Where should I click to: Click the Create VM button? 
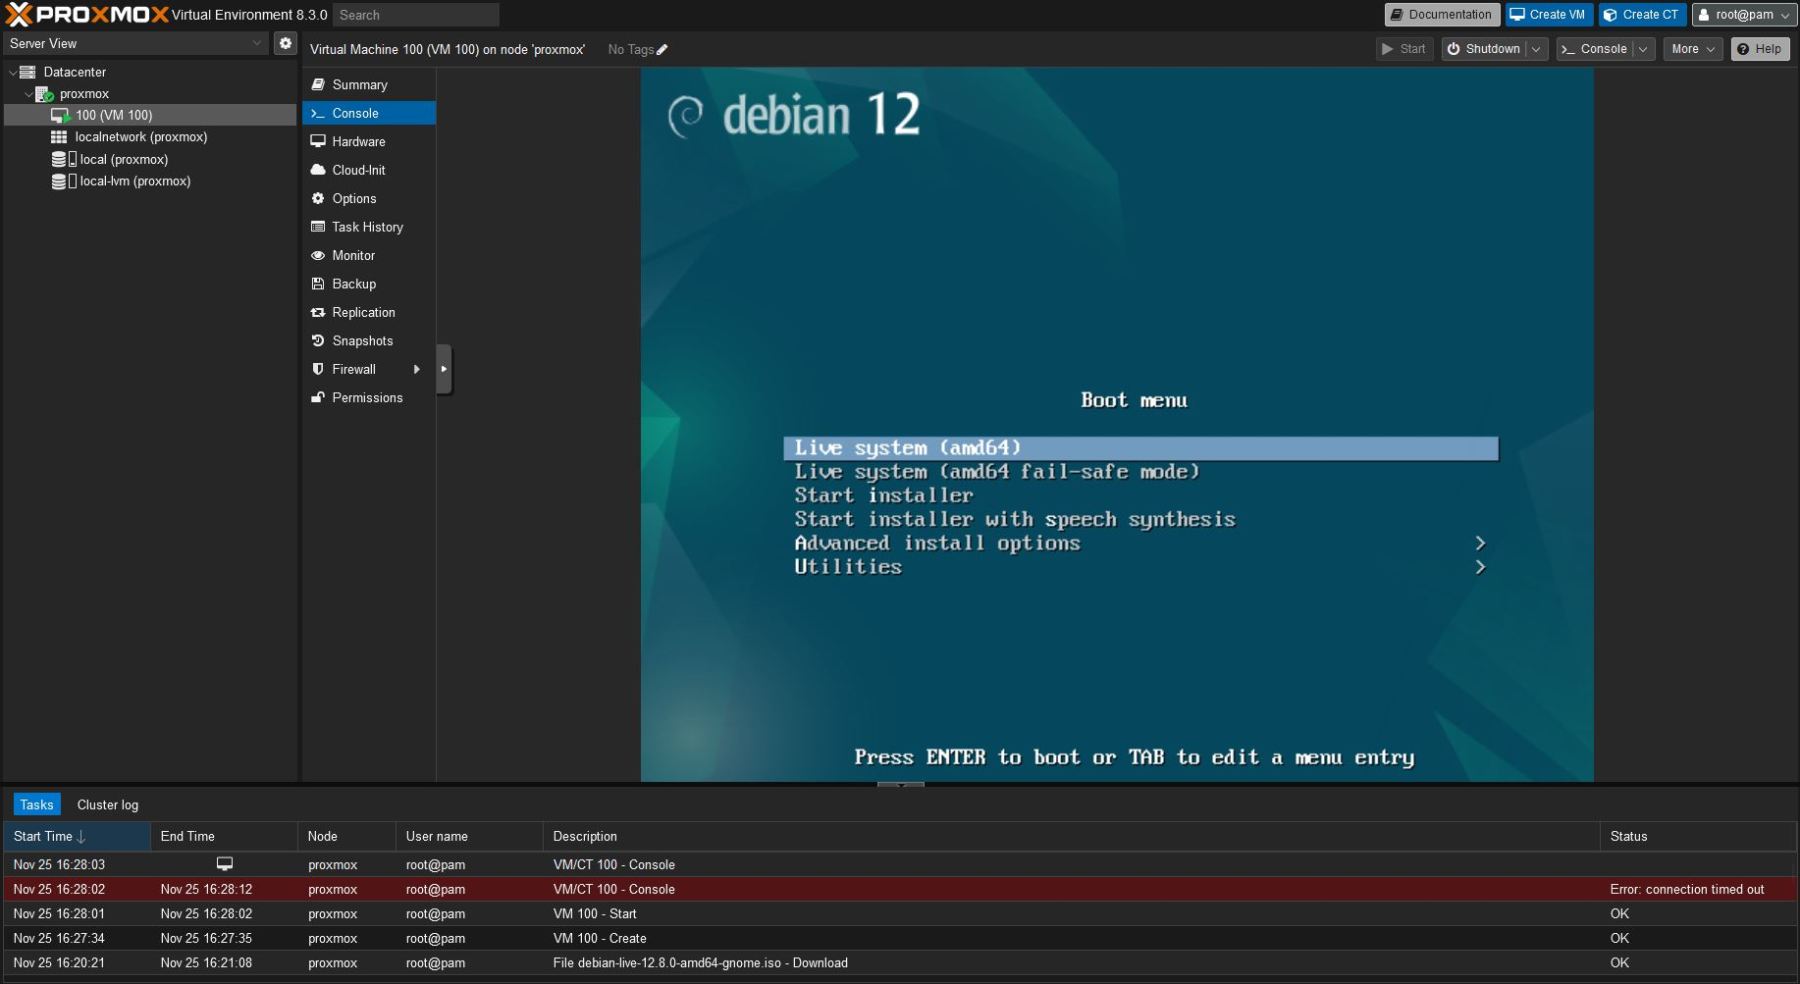pyautogui.click(x=1548, y=15)
